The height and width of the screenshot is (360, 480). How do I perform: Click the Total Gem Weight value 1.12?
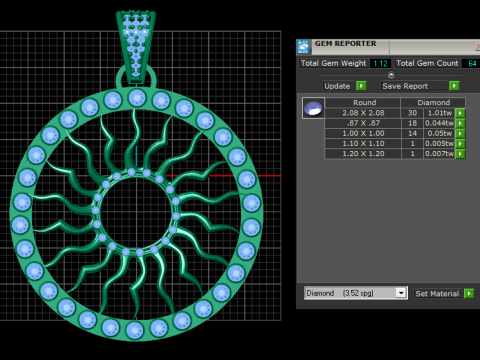pos(380,63)
